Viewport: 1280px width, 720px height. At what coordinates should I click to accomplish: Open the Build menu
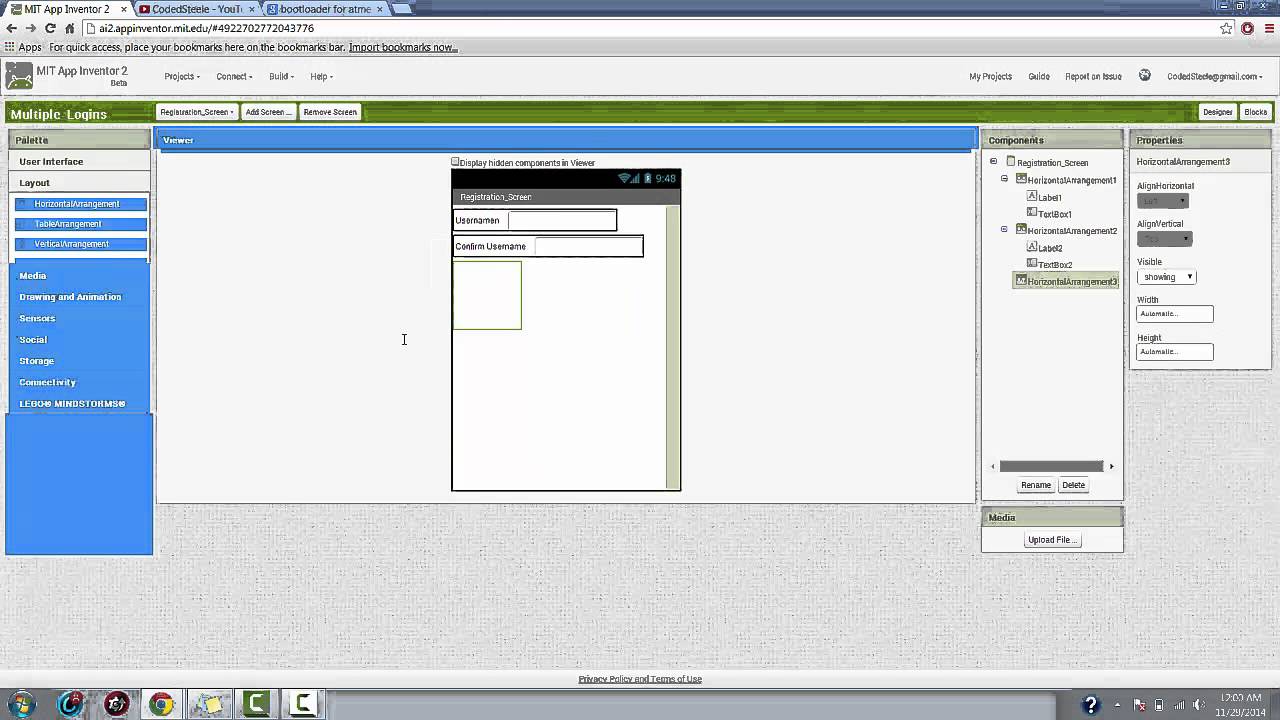coord(281,76)
